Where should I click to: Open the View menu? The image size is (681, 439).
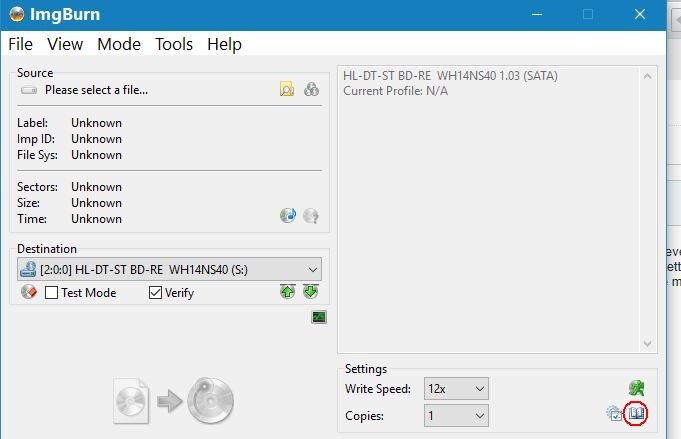[x=65, y=44]
